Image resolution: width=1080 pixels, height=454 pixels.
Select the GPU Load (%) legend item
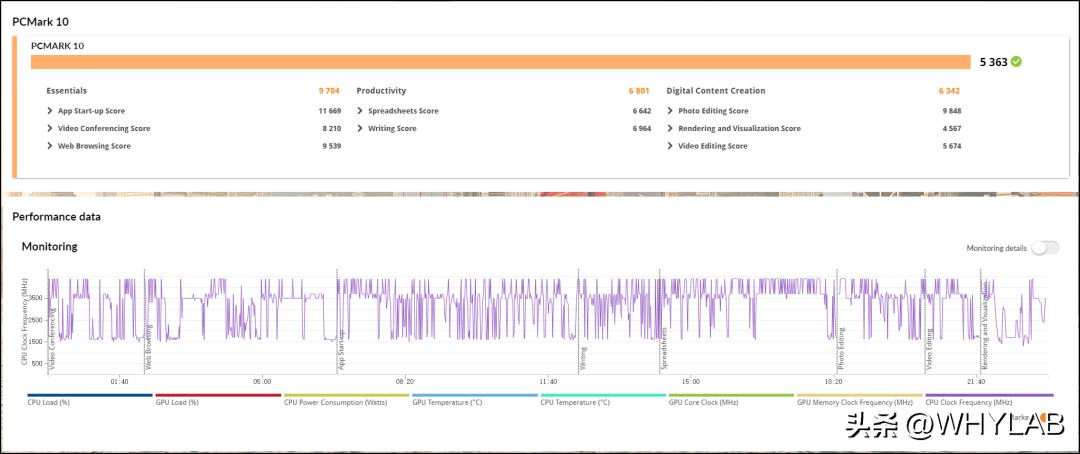pyautogui.click(x=177, y=402)
